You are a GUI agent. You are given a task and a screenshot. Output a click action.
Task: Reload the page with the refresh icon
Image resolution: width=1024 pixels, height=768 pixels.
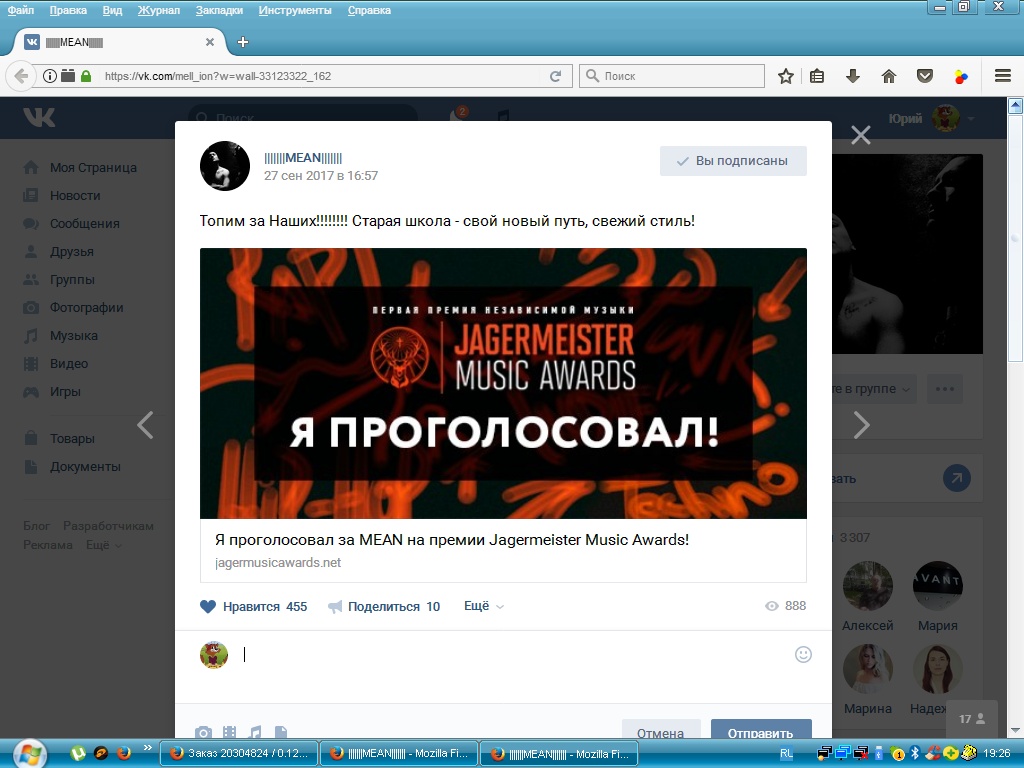click(x=556, y=76)
